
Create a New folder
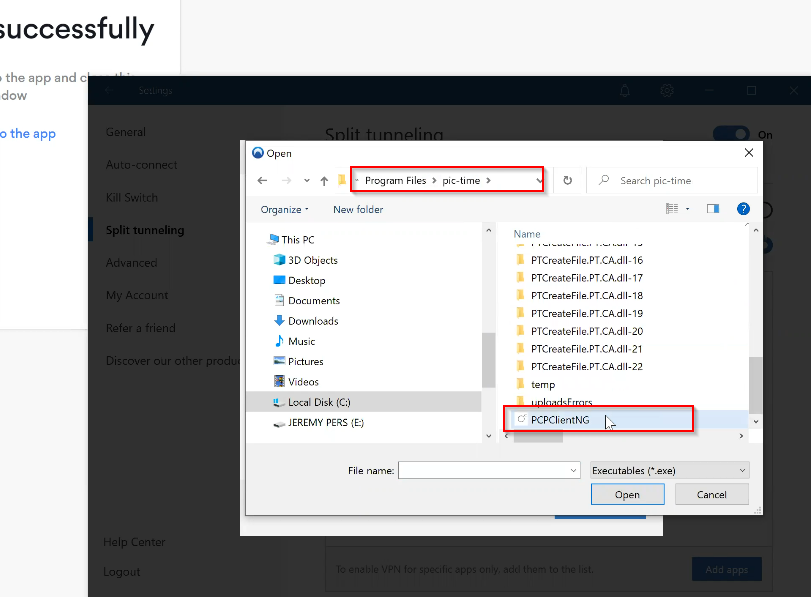358,210
